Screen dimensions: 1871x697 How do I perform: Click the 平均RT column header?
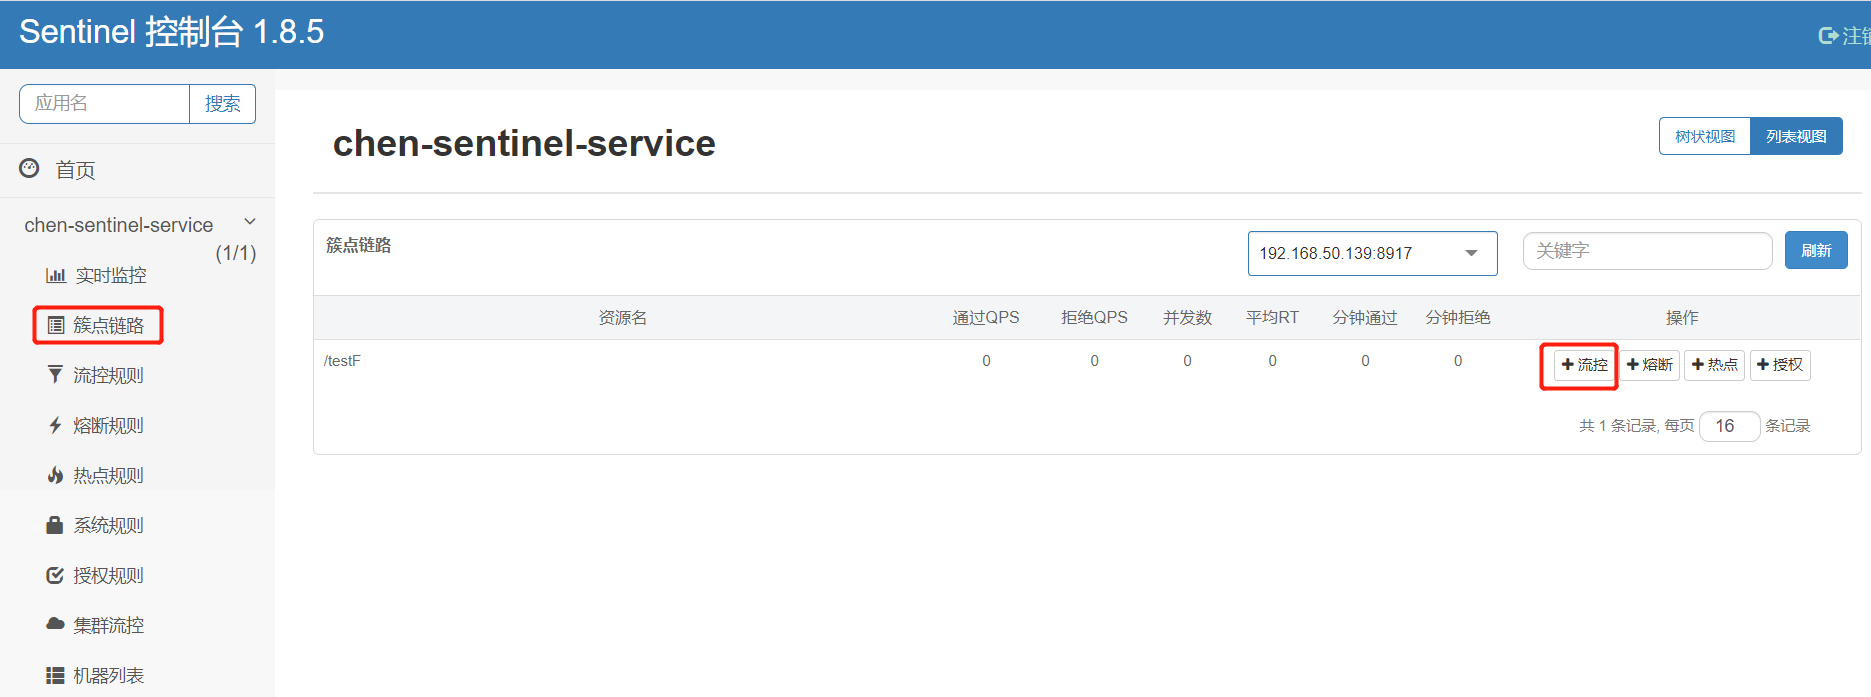(1272, 317)
